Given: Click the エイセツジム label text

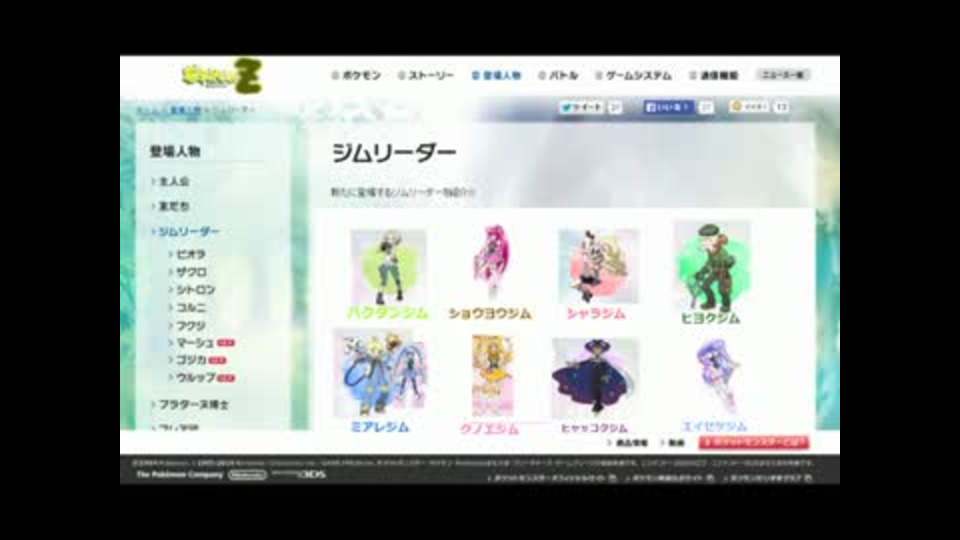Looking at the screenshot, I should tap(714, 426).
